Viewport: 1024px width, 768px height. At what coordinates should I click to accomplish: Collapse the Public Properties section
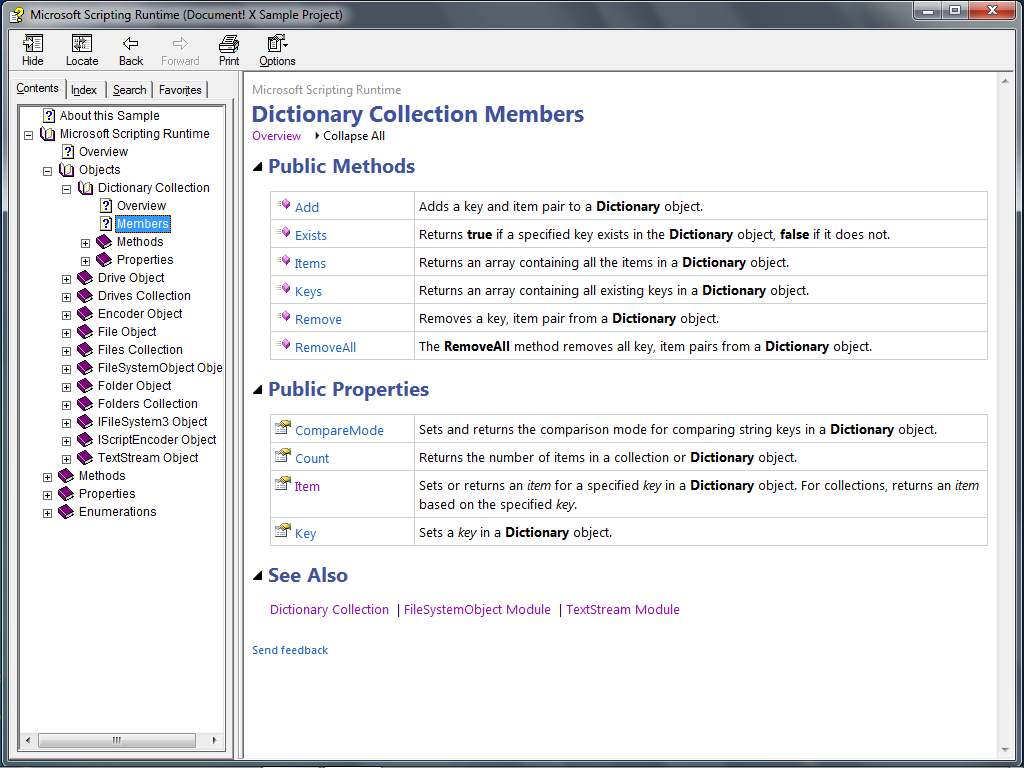point(258,390)
